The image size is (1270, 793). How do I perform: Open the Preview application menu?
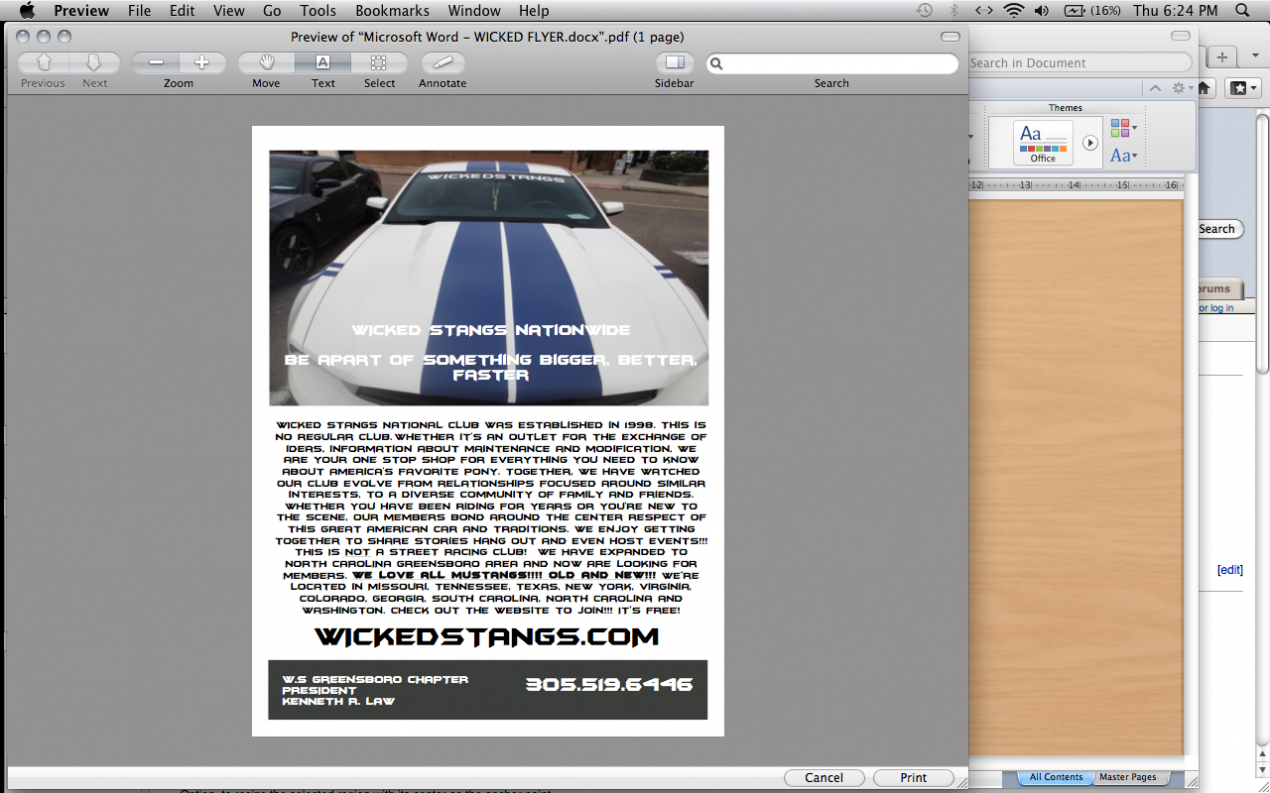click(82, 11)
